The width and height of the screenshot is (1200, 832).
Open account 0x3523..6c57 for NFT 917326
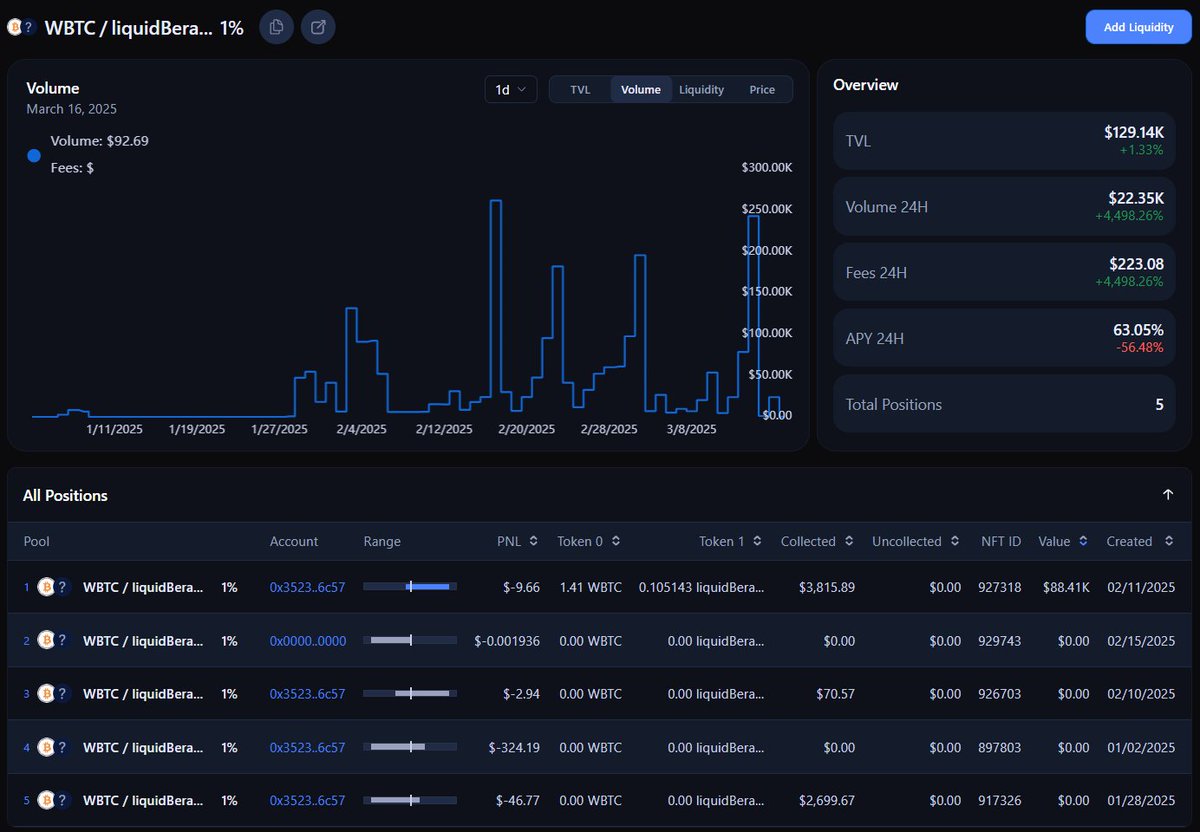pyautogui.click(x=307, y=801)
